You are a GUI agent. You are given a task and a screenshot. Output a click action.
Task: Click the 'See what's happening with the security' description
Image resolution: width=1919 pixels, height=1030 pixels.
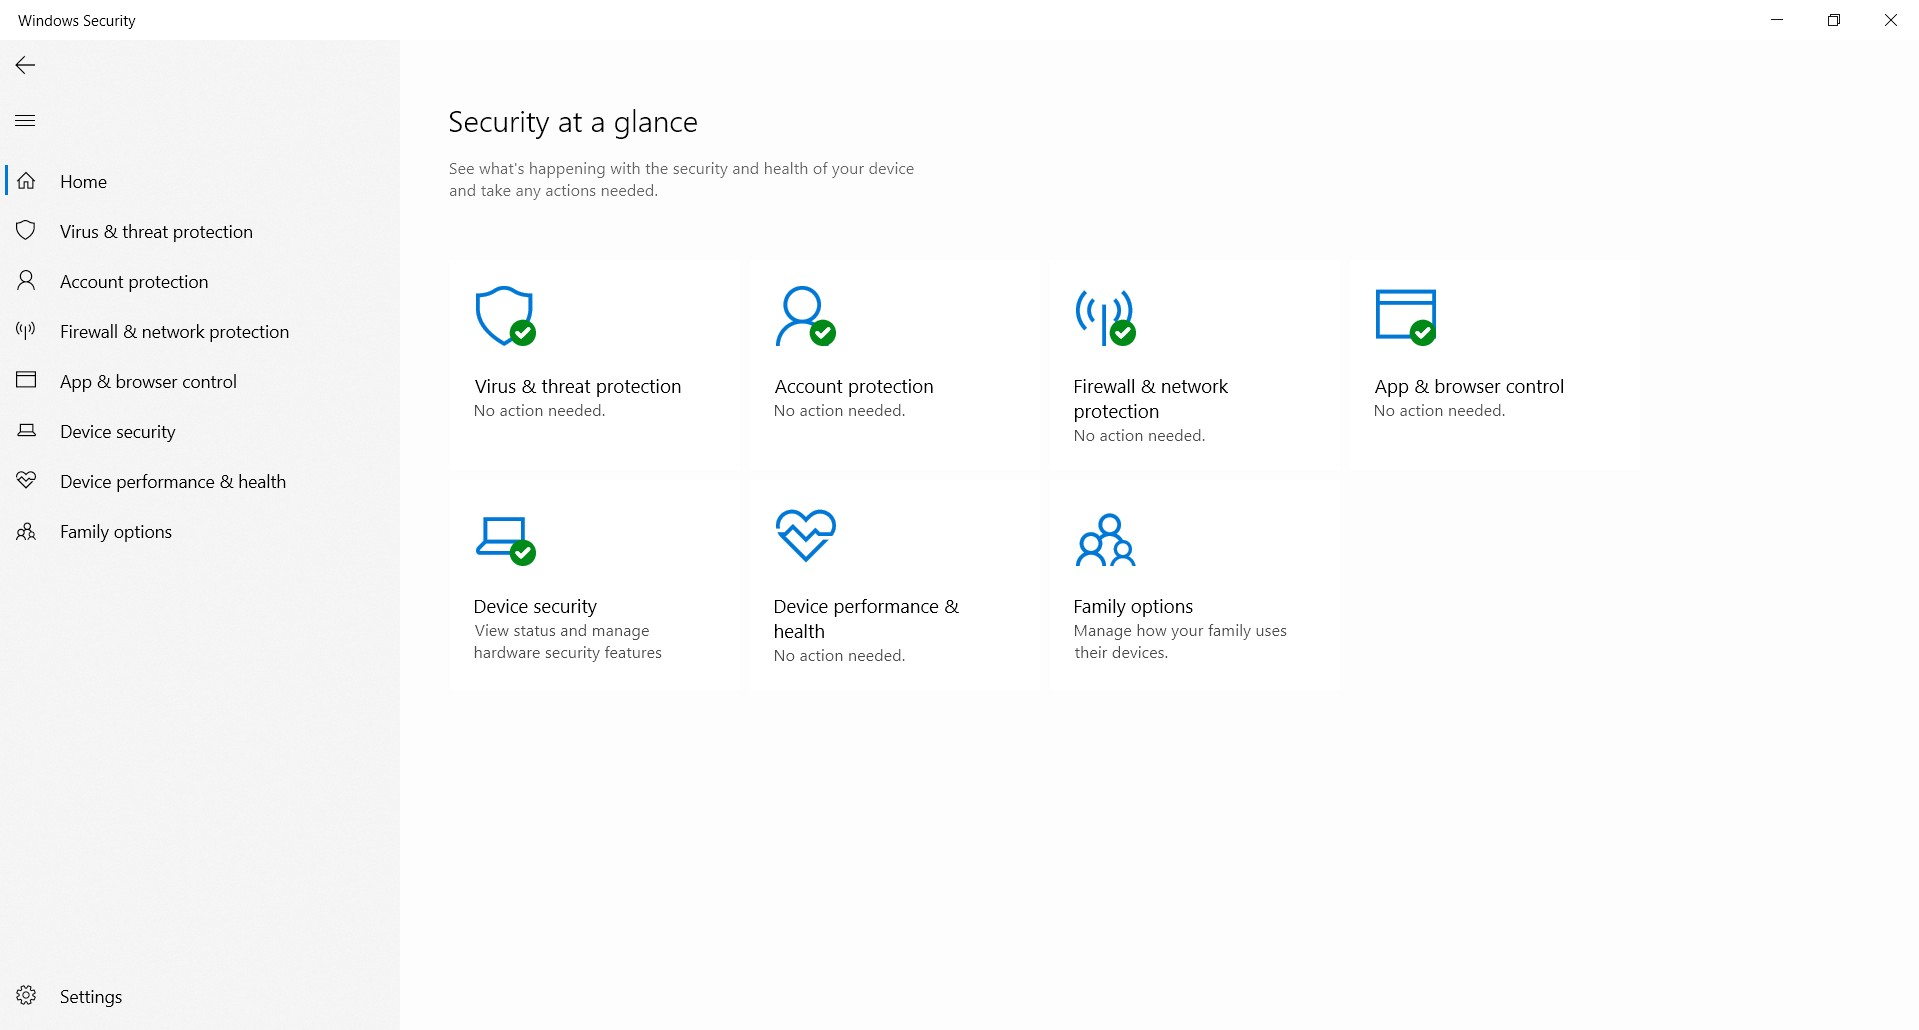point(681,180)
